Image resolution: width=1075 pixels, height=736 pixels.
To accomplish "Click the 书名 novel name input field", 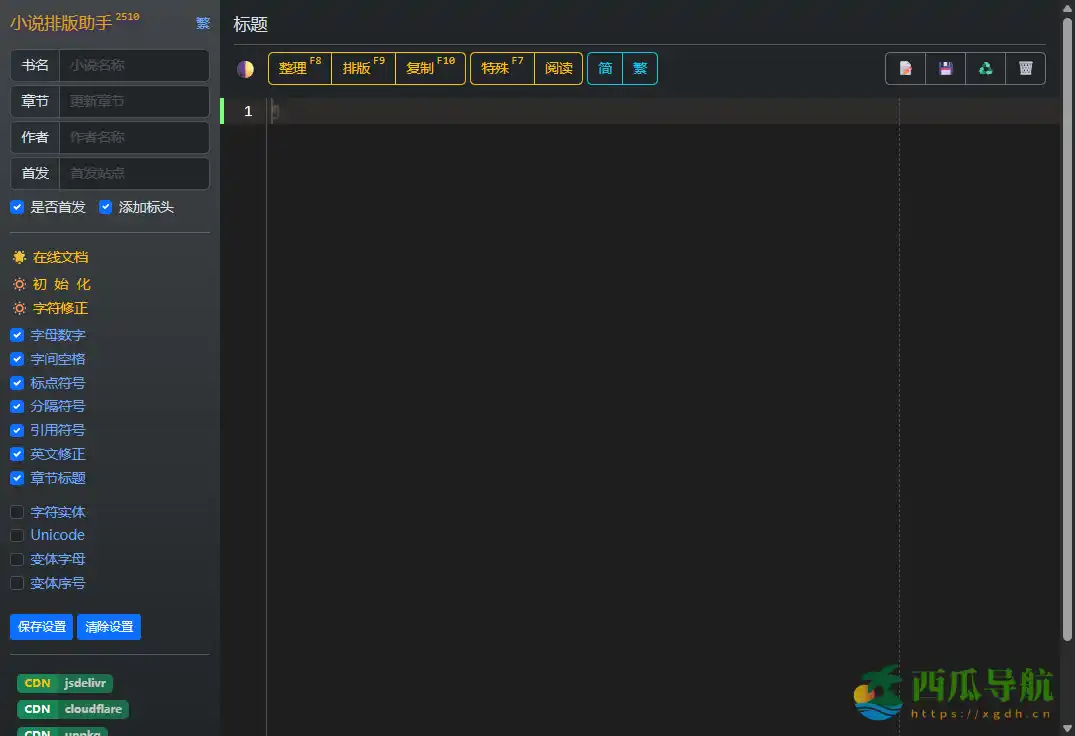I will pos(134,65).
